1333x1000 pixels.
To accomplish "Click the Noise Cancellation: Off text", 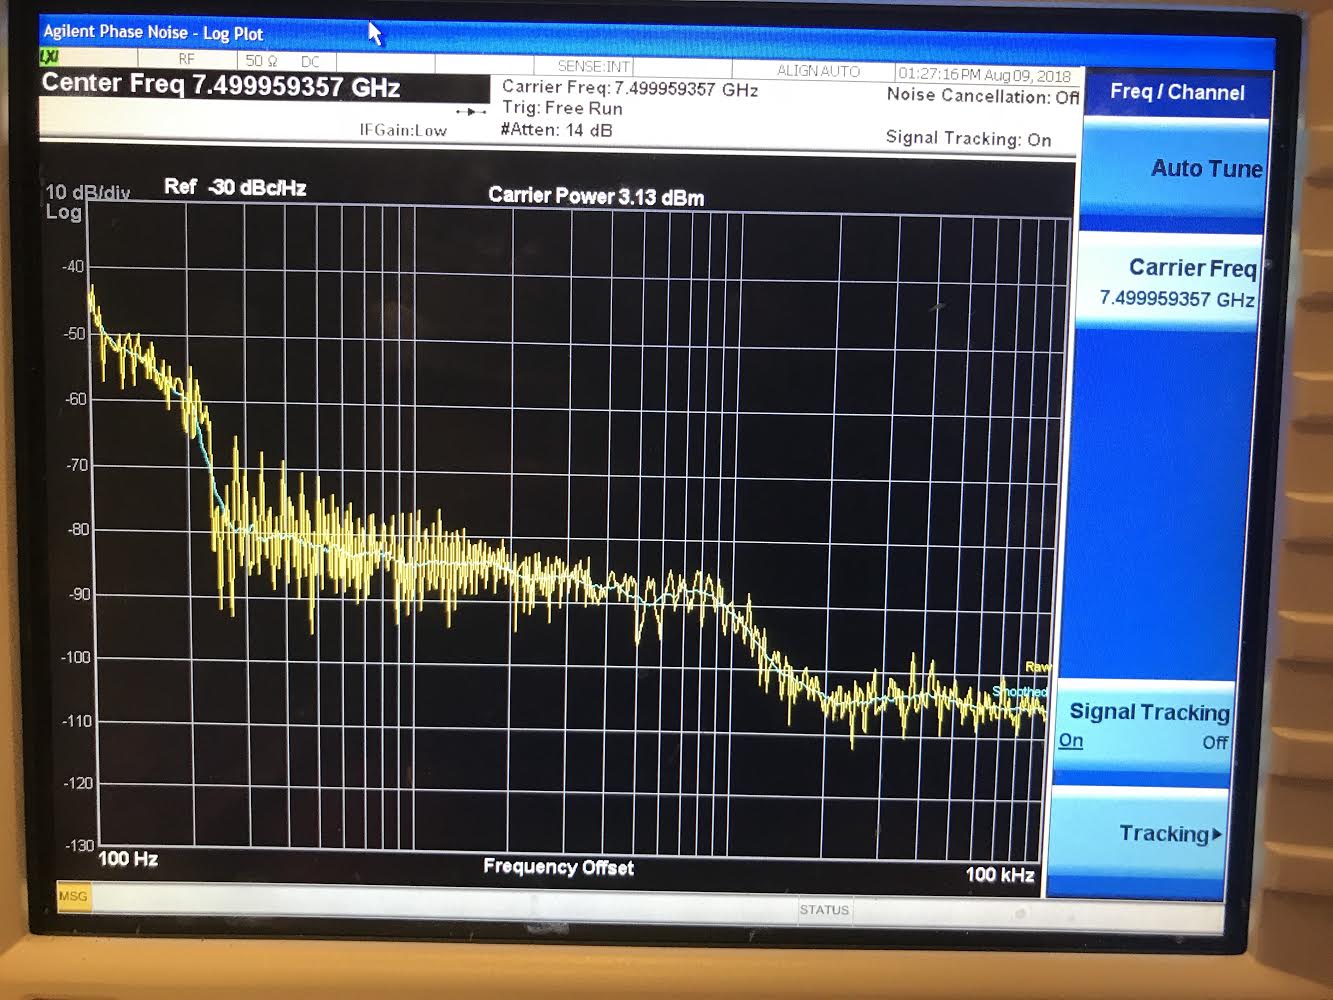I will [x=982, y=96].
